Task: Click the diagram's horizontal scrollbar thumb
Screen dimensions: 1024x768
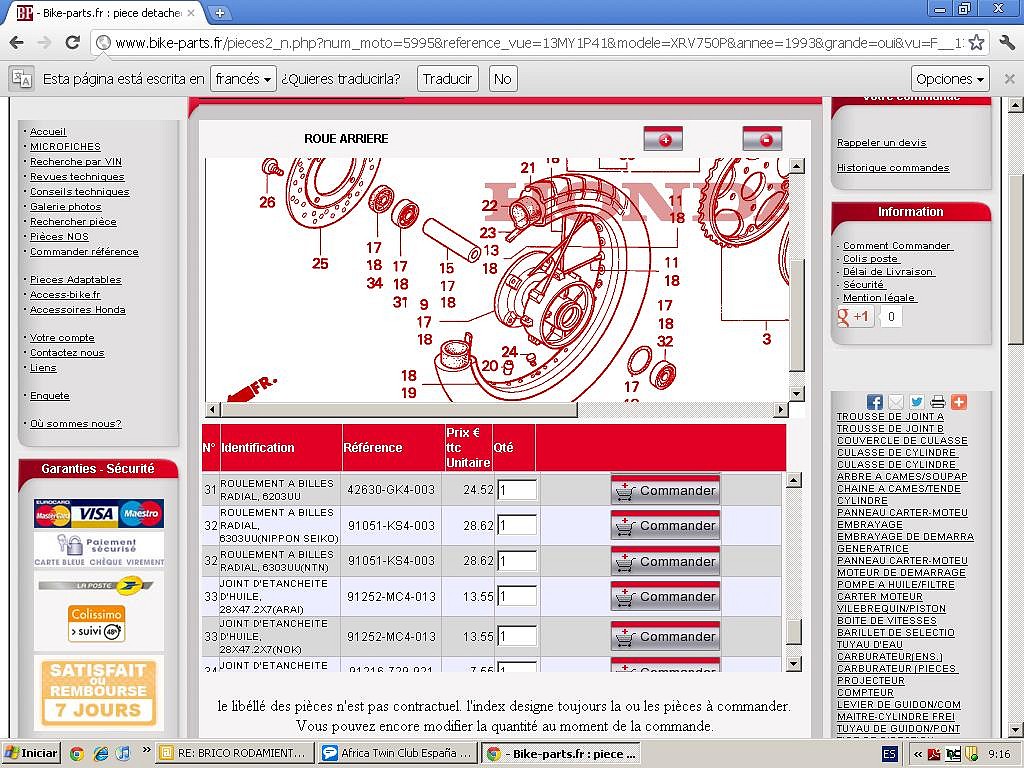Action: tap(399, 409)
